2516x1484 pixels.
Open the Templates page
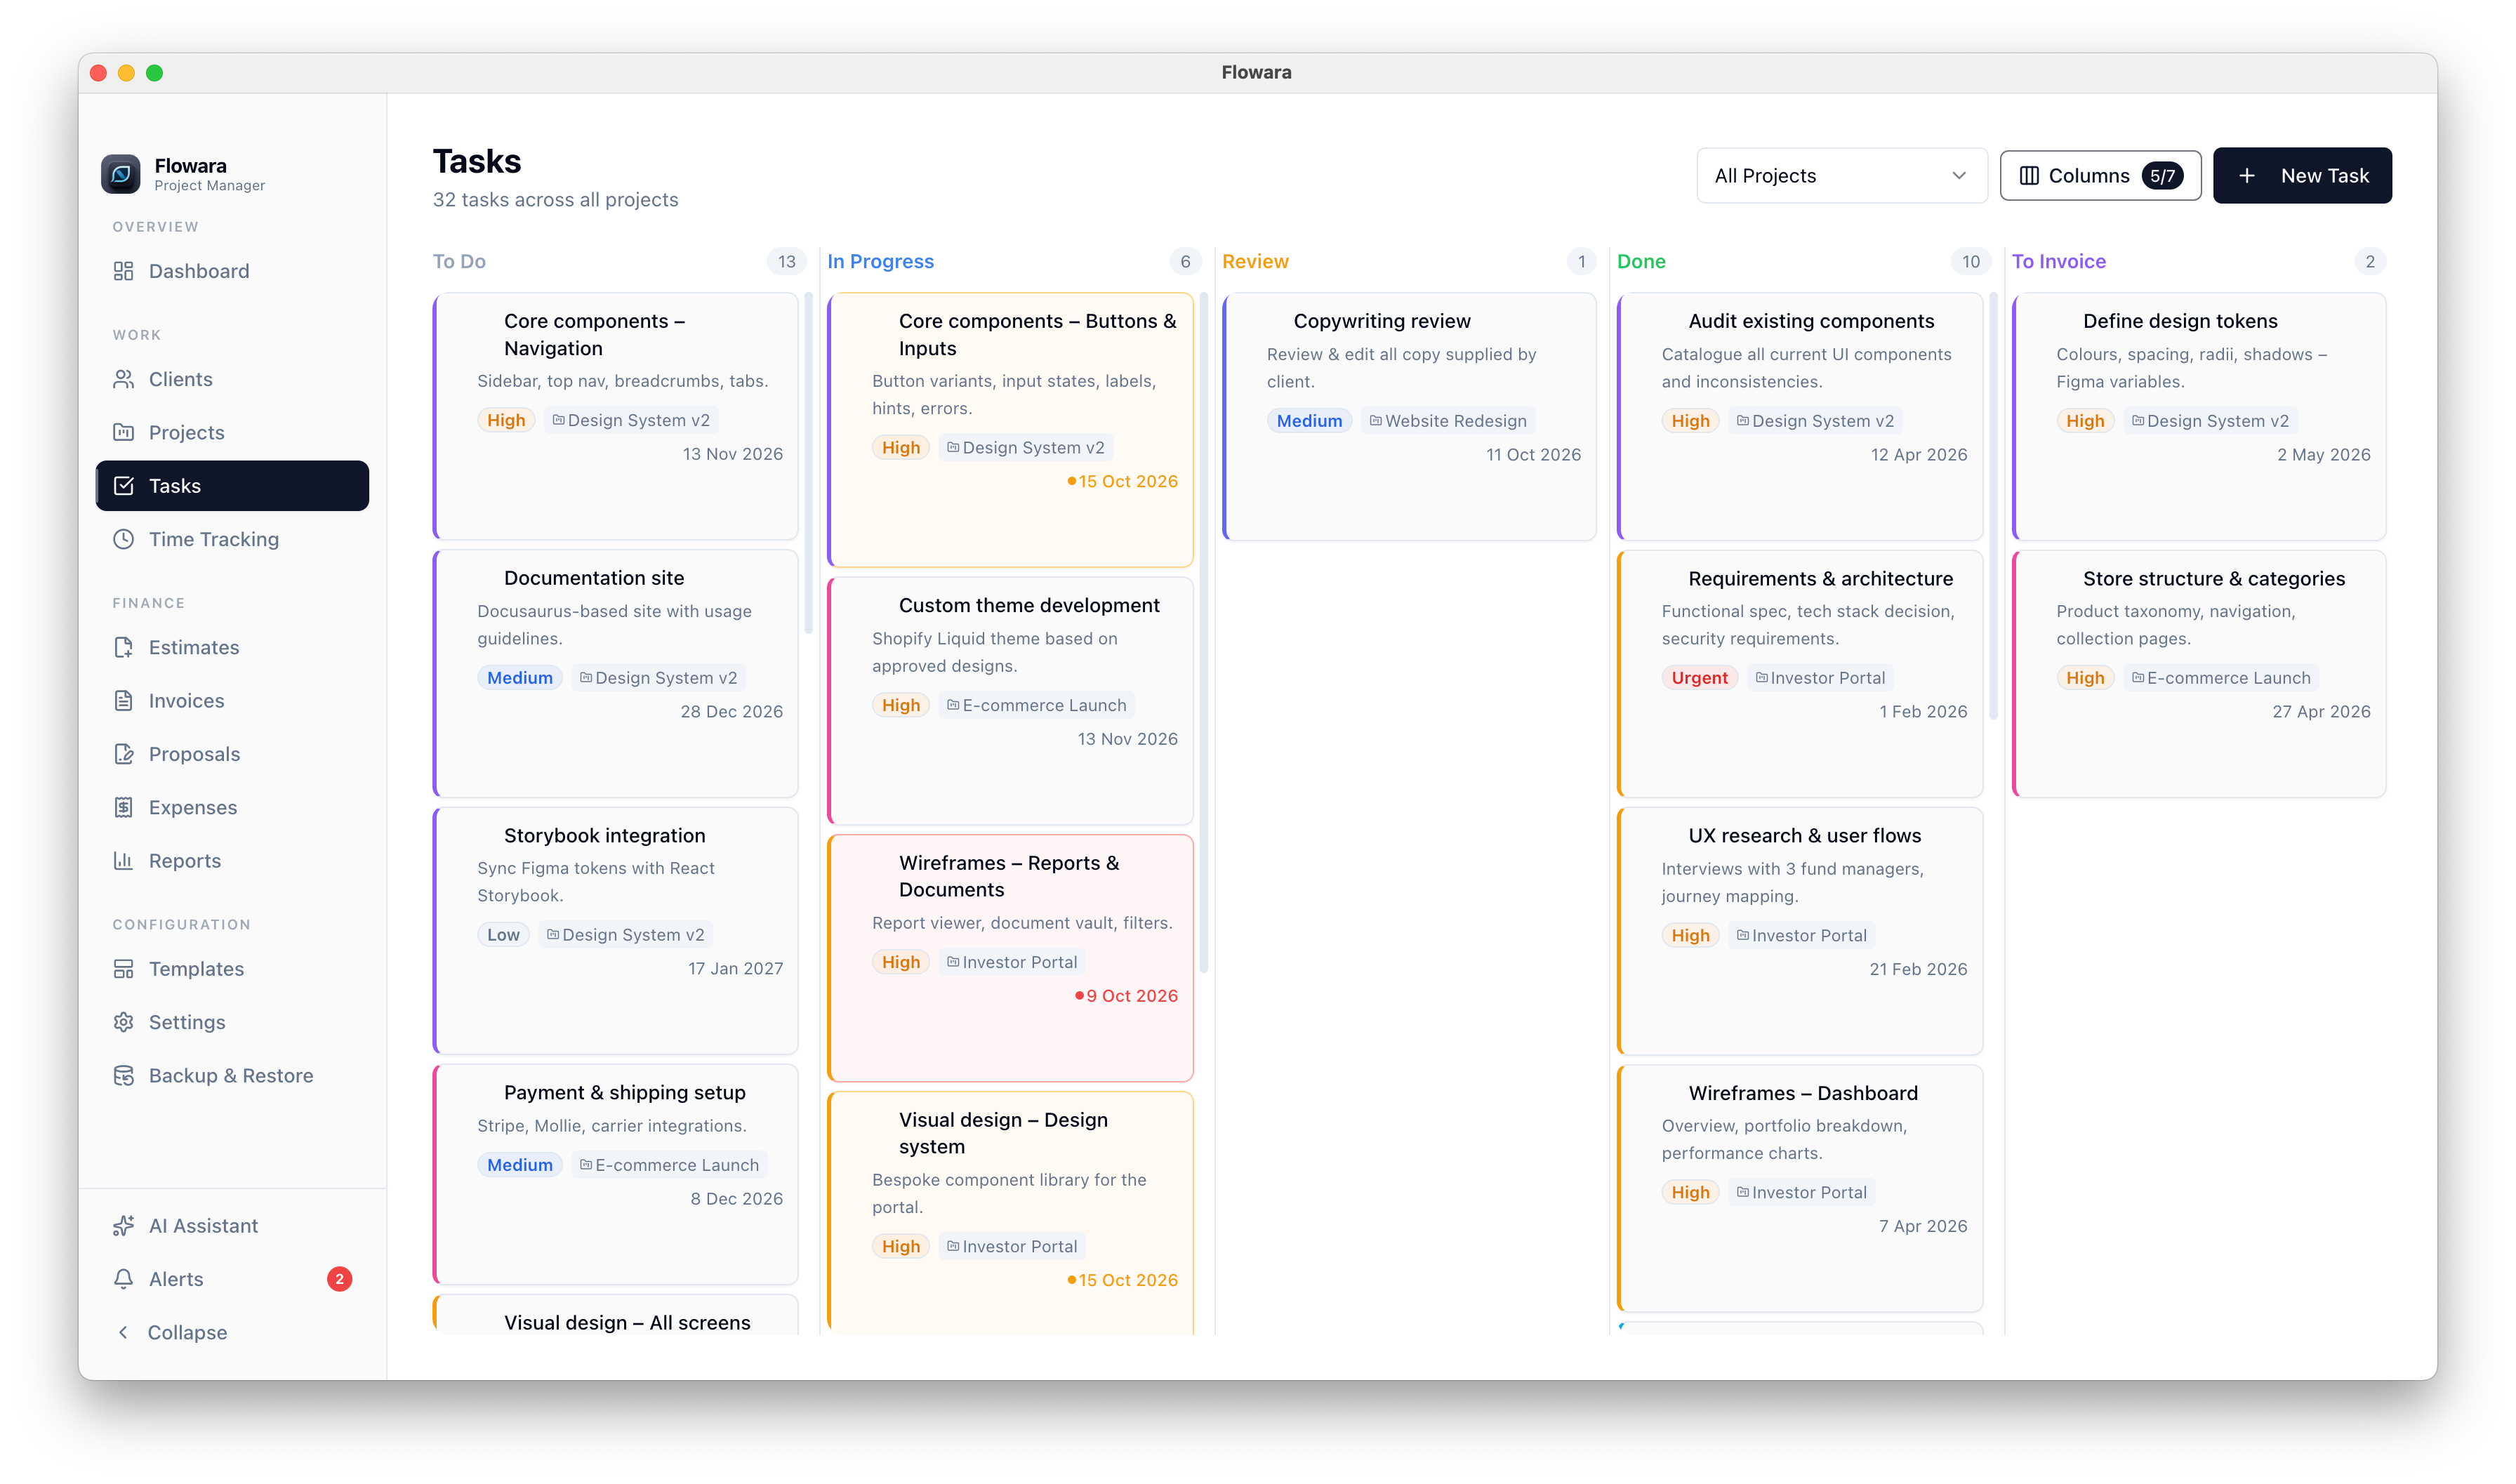pos(232,968)
